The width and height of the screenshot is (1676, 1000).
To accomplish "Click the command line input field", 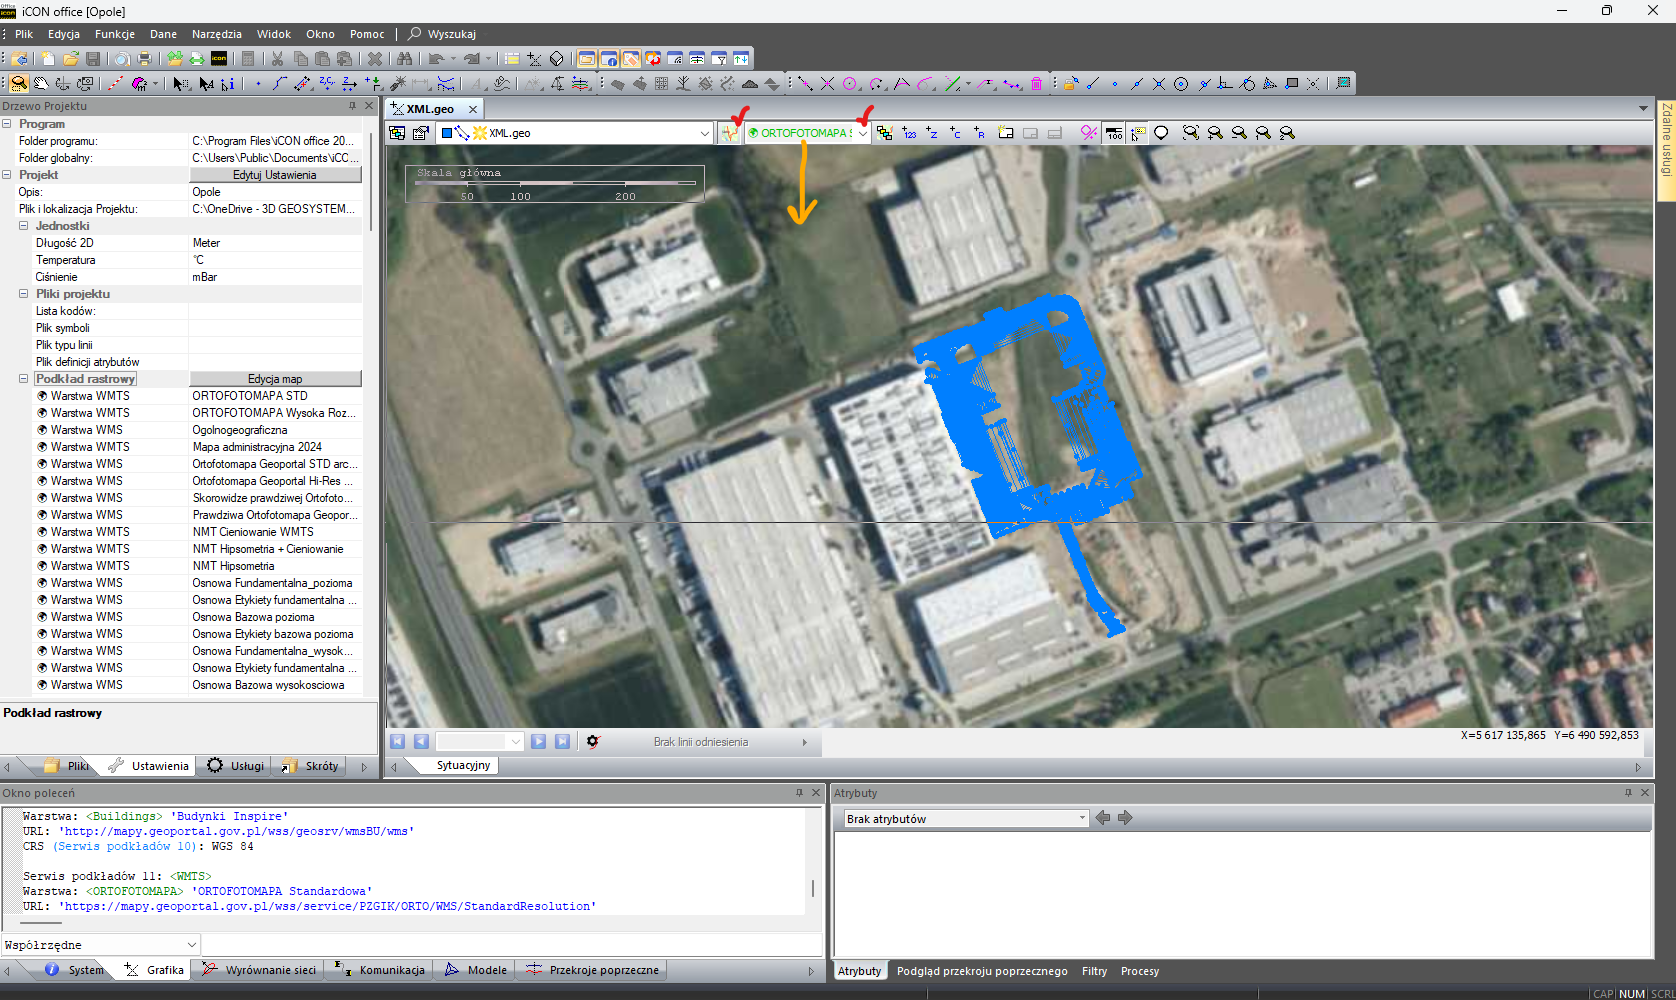I will tap(511, 945).
